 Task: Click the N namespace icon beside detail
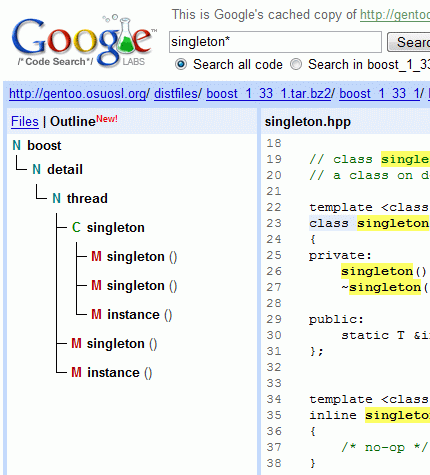[37, 169]
